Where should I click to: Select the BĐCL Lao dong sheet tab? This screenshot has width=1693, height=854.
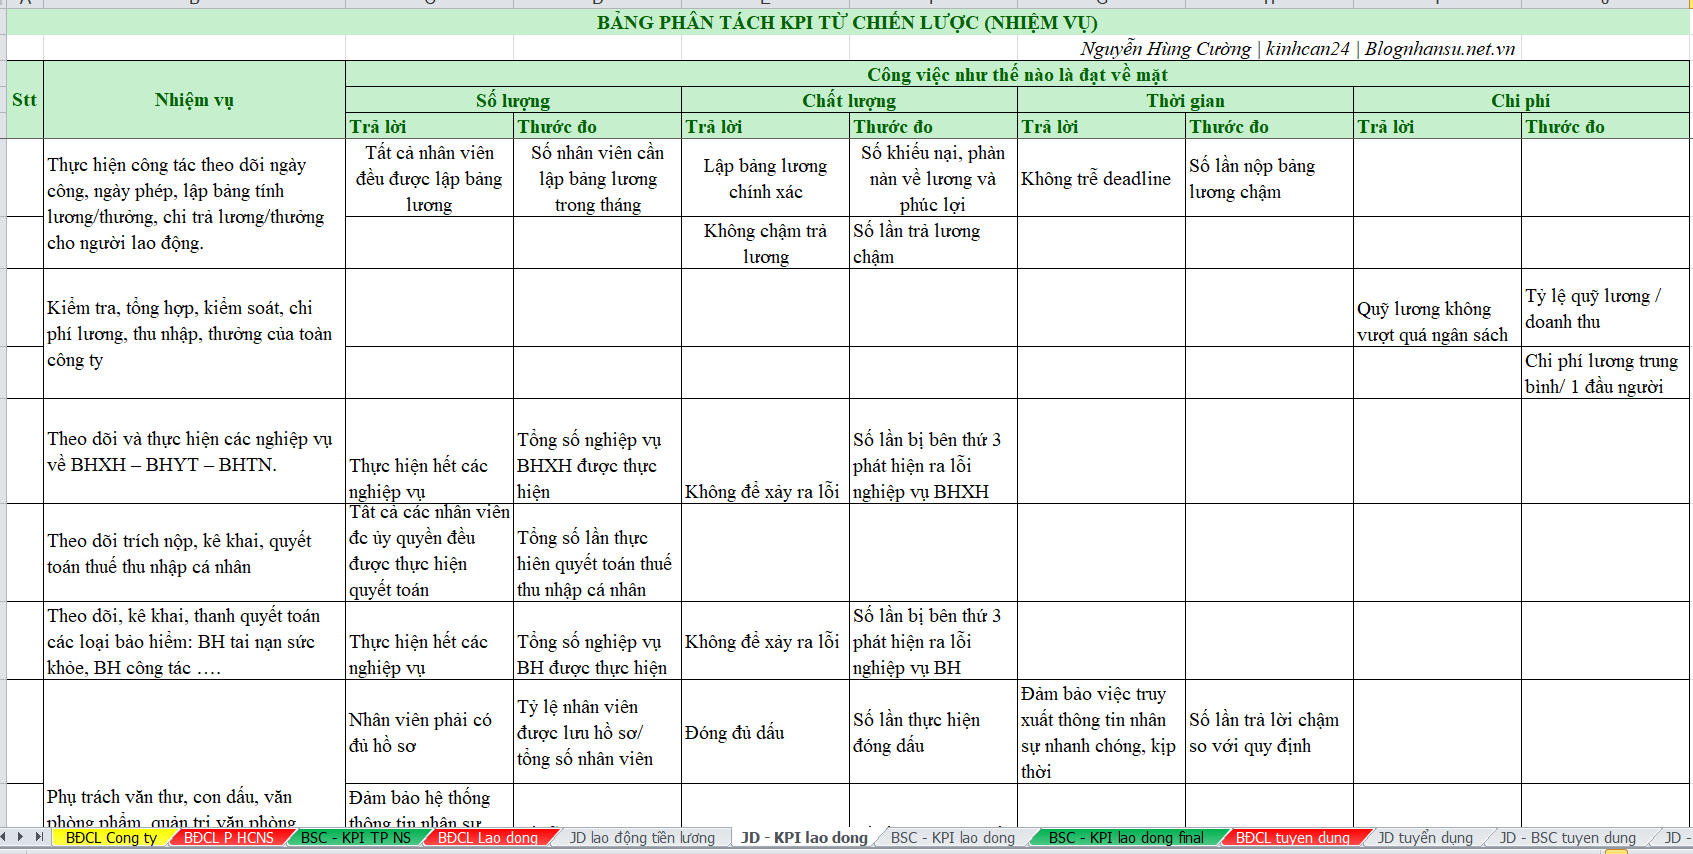pos(487,838)
